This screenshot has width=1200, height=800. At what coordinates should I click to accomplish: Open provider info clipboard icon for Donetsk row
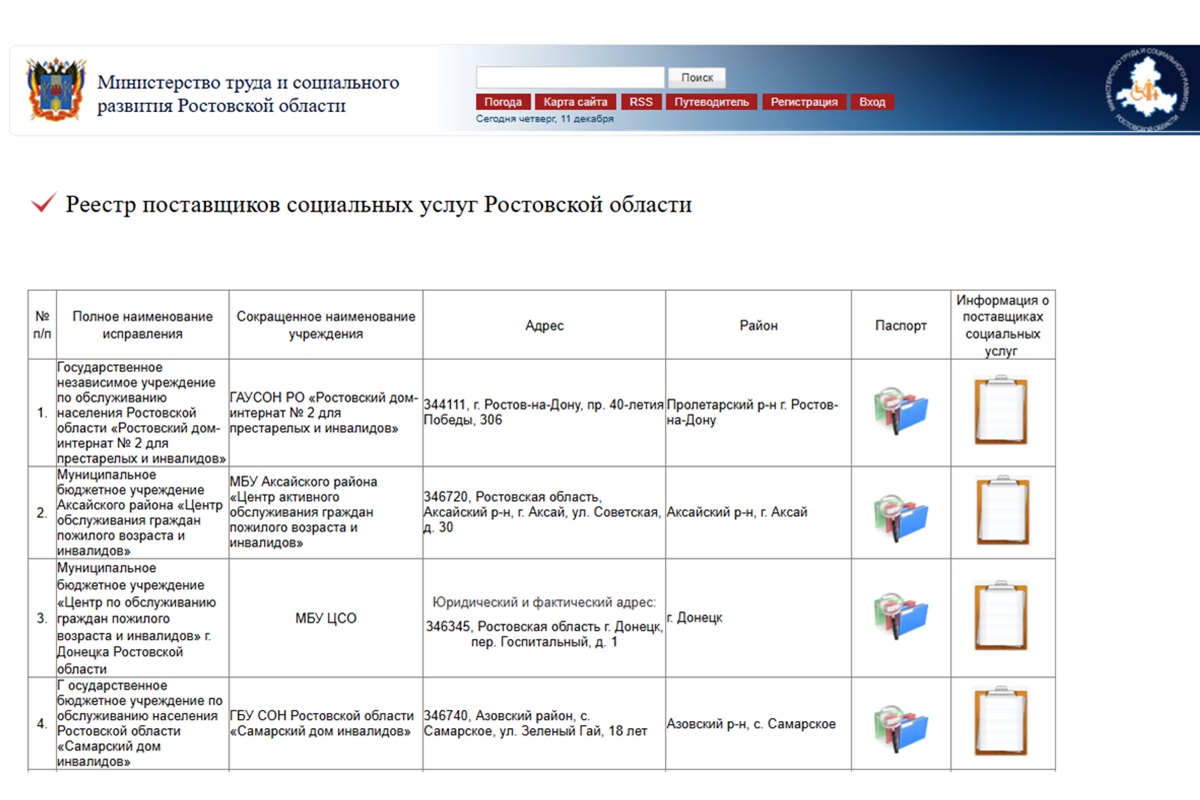pyautogui.click(x=1001, y=617)
